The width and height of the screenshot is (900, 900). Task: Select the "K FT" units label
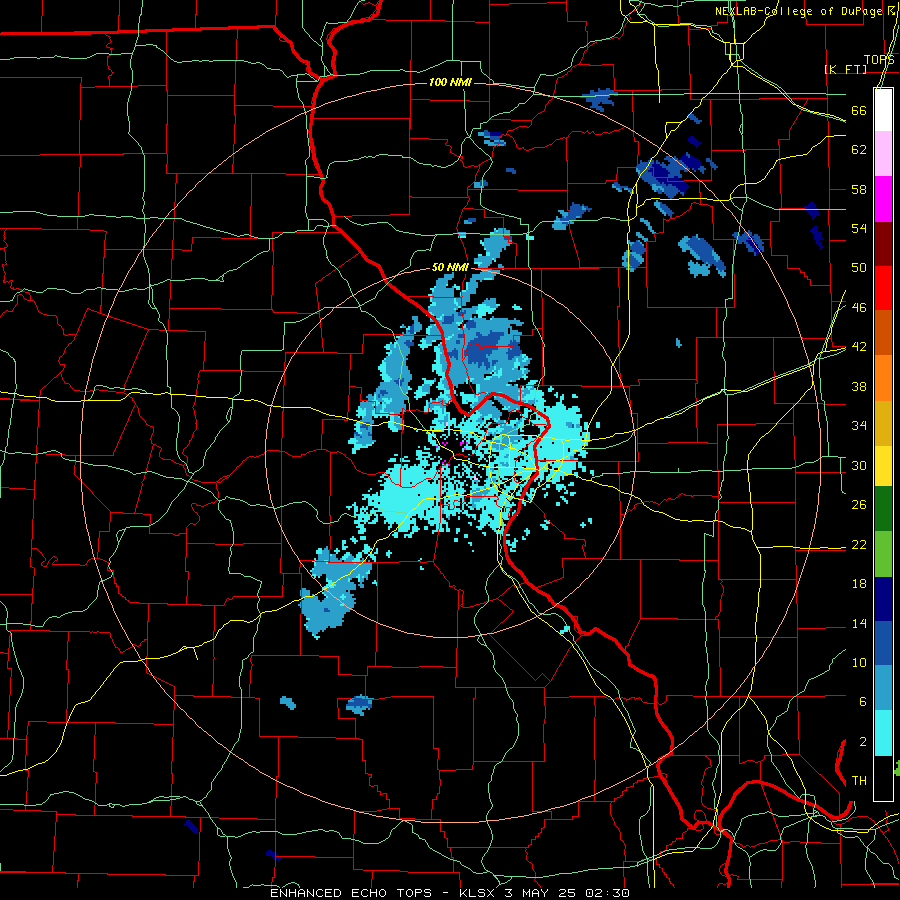coord(845,69)
